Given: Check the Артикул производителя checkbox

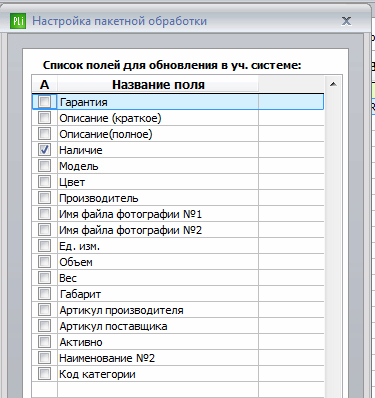Looking at the screenshot, I should (44, 309).
